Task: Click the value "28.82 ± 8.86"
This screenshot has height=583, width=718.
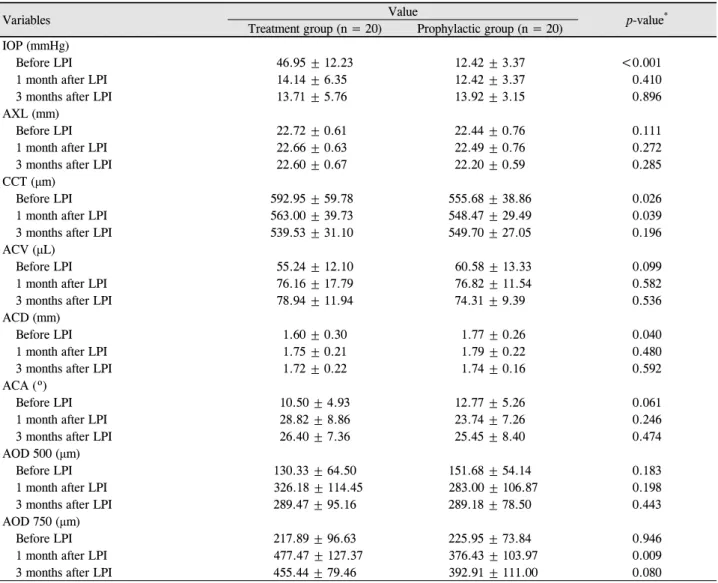Action: pyautogui.click(x=315, y=420)
